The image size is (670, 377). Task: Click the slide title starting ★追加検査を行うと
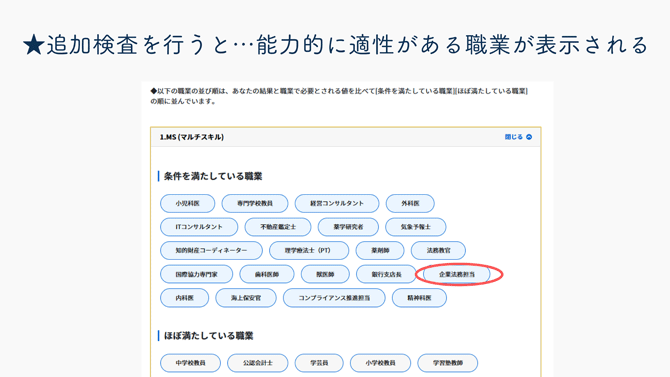click(335, 45)
